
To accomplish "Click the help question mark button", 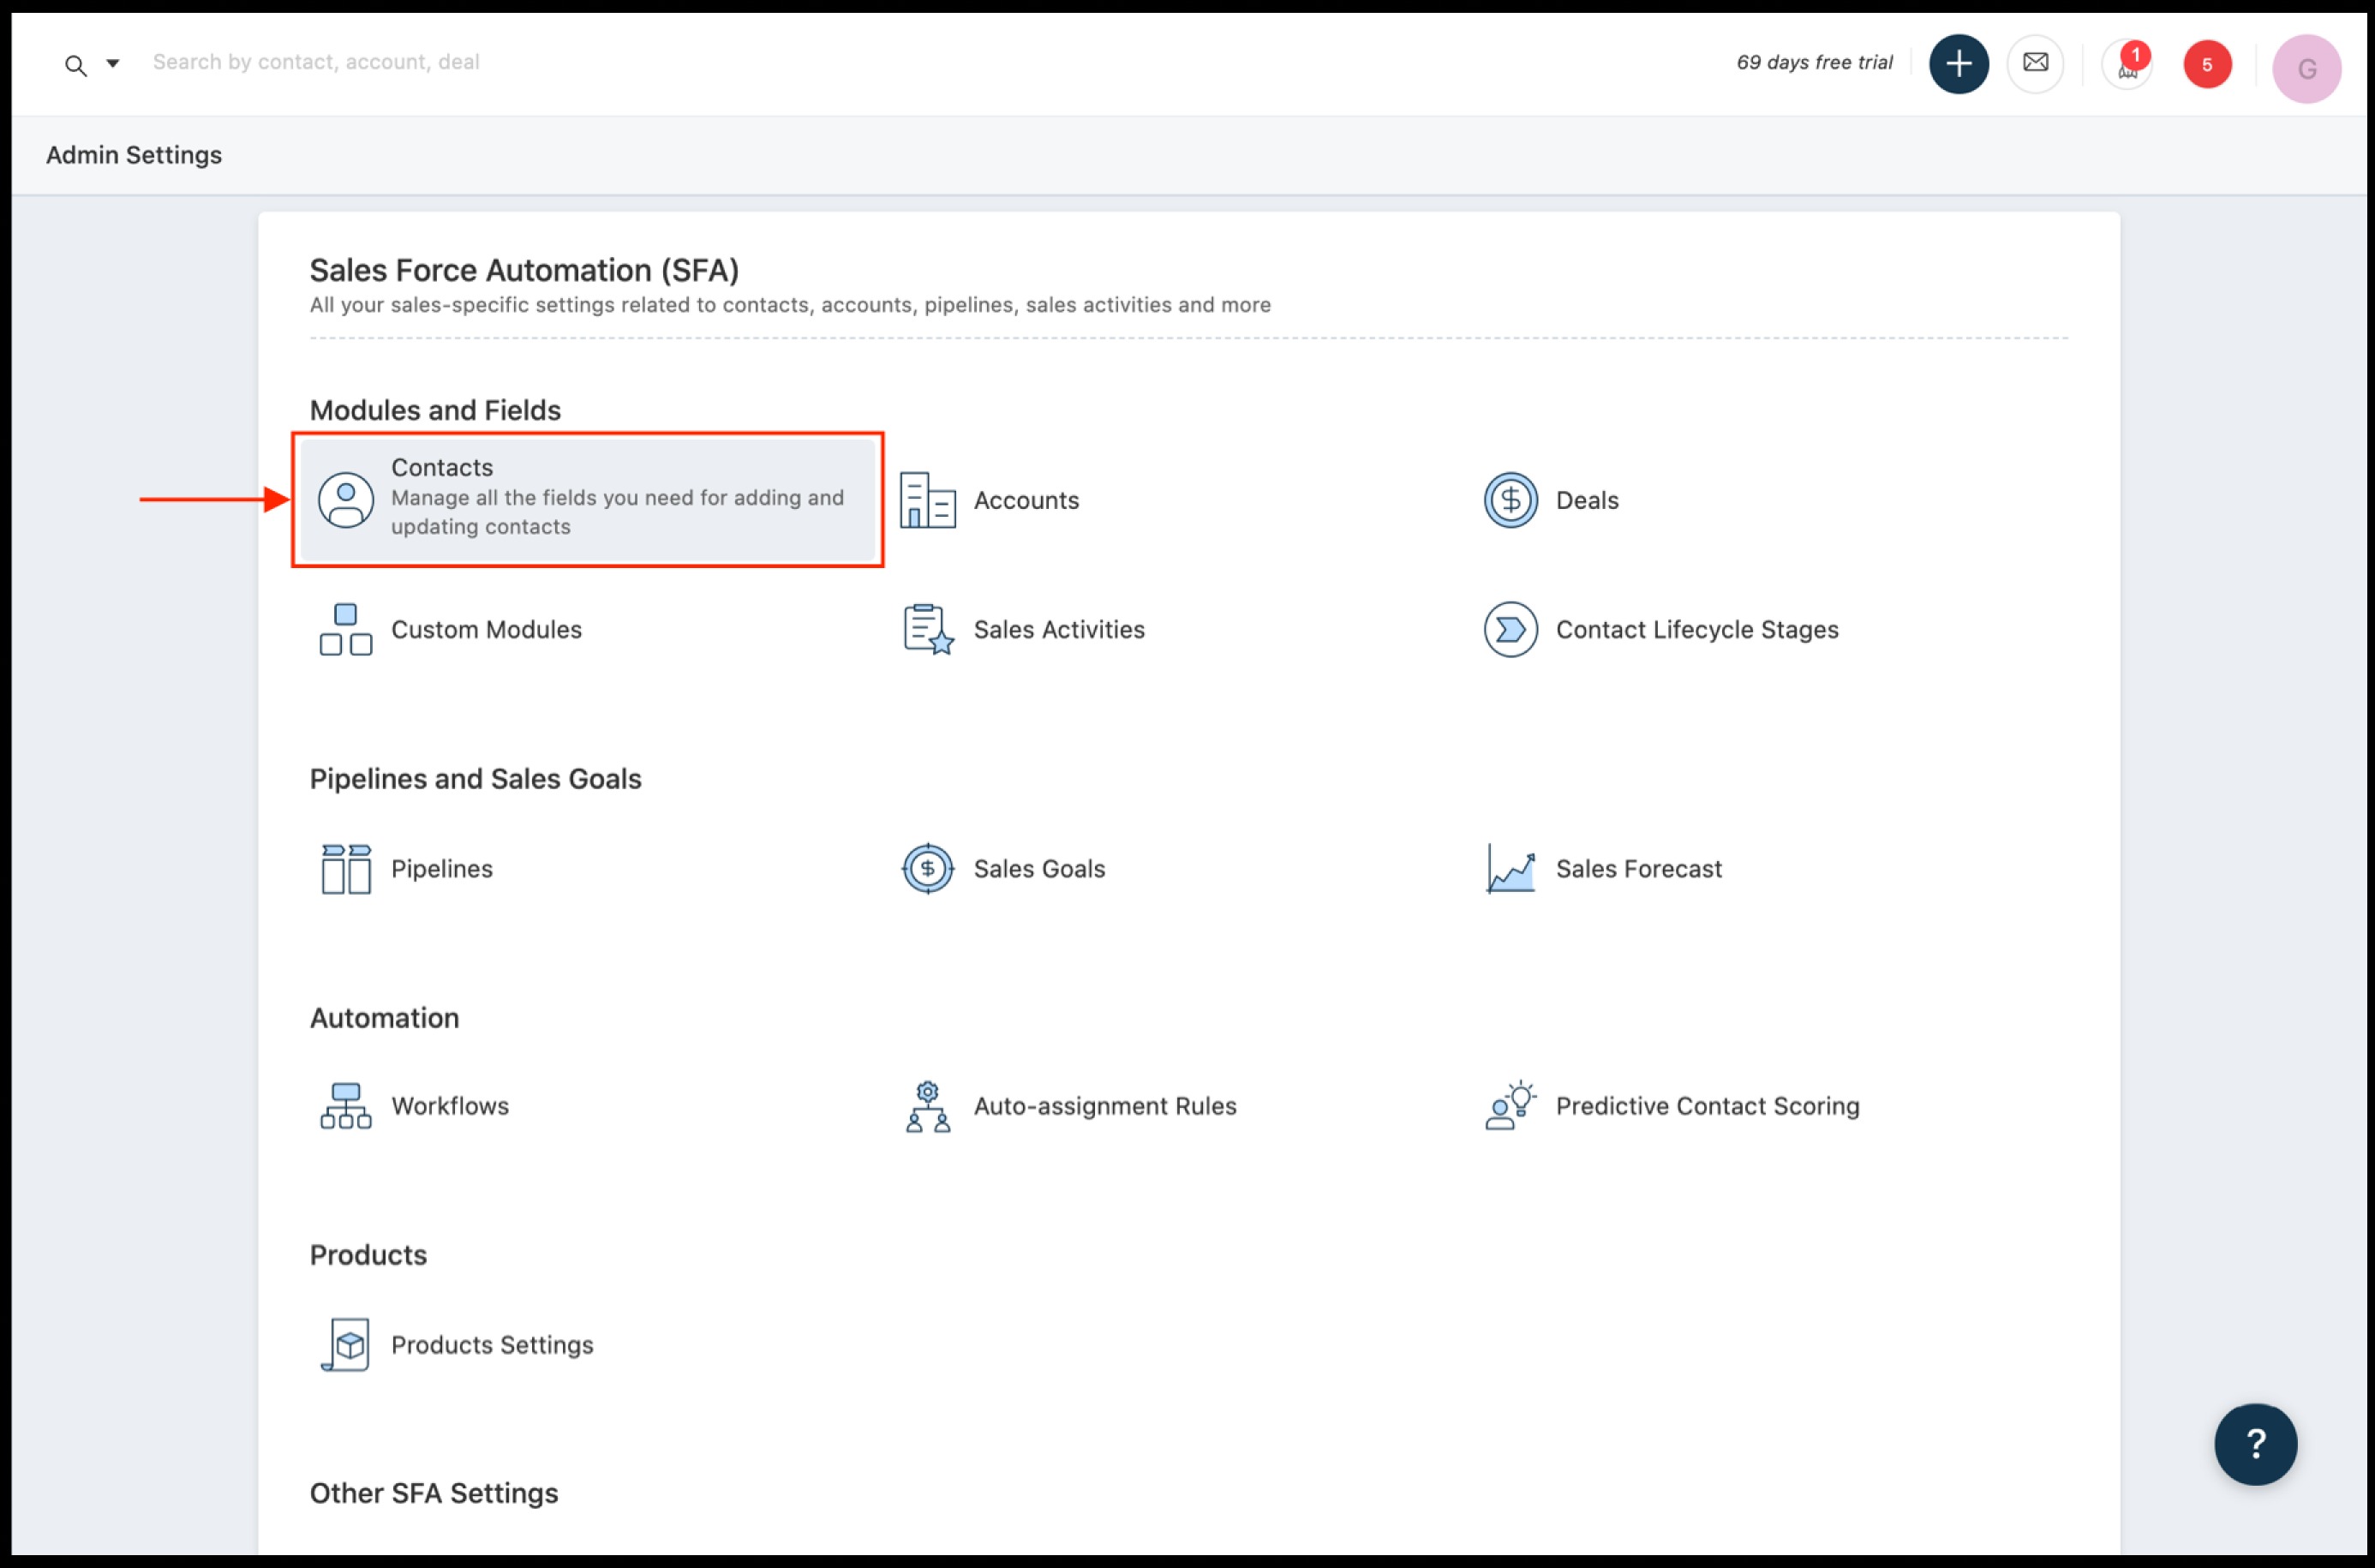I will (2255, 1443).
